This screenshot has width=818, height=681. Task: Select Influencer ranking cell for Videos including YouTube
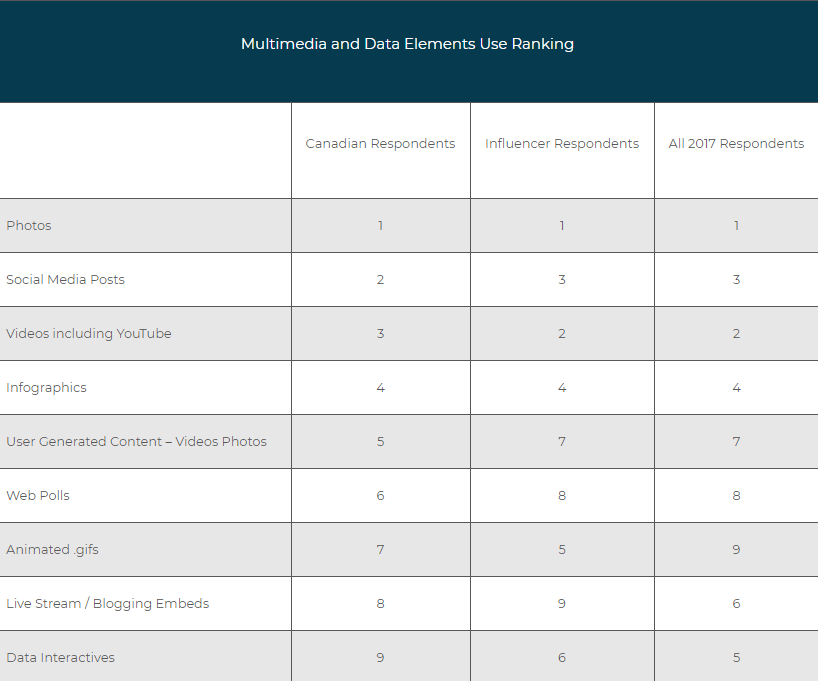click(562, 333)
